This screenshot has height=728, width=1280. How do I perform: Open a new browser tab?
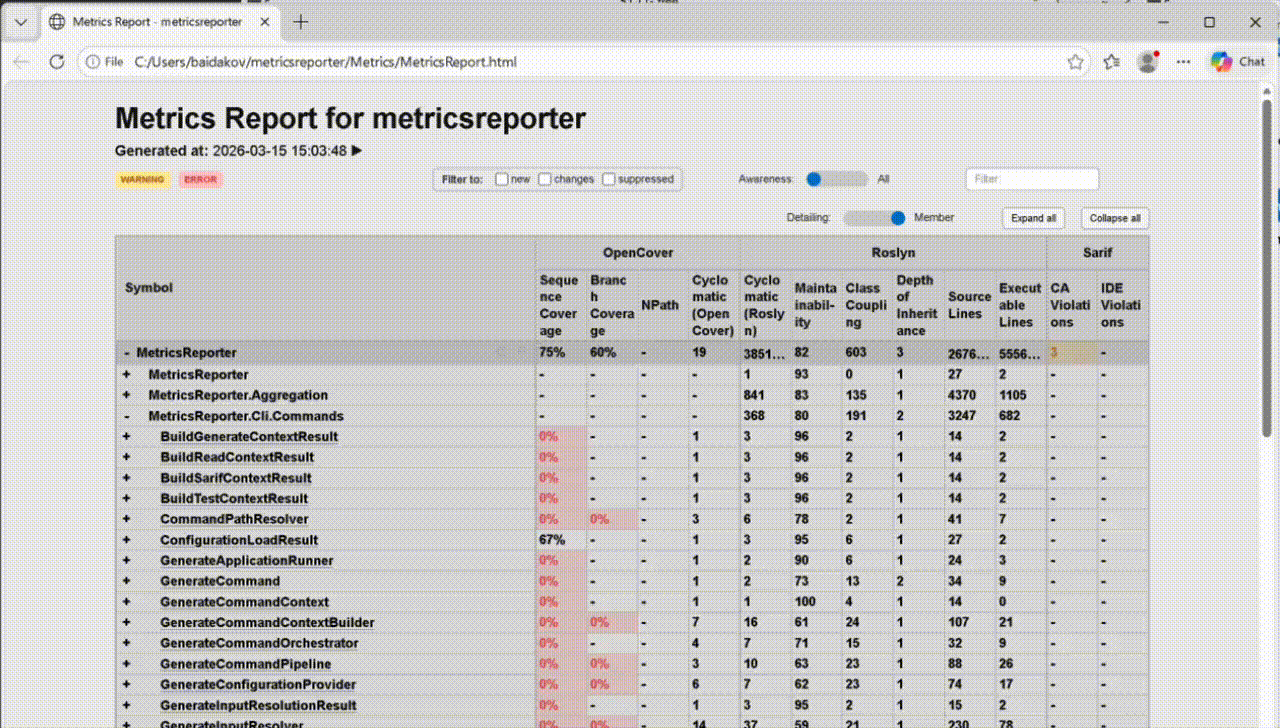(x=300, y=20)
